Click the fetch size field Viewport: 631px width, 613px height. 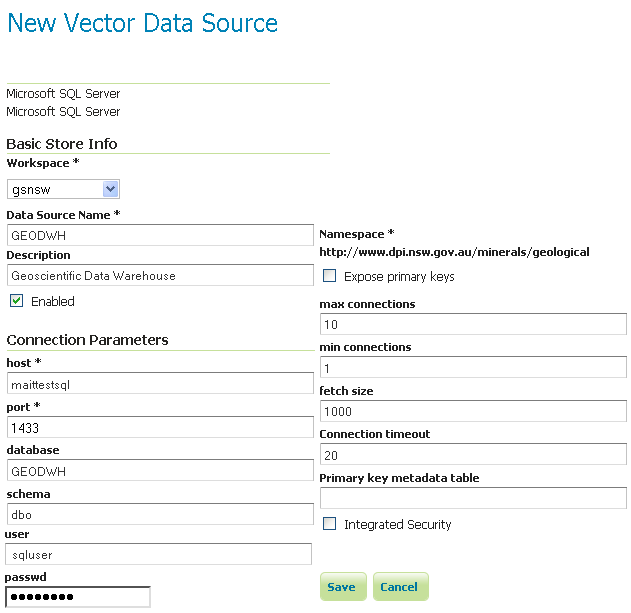472,411
